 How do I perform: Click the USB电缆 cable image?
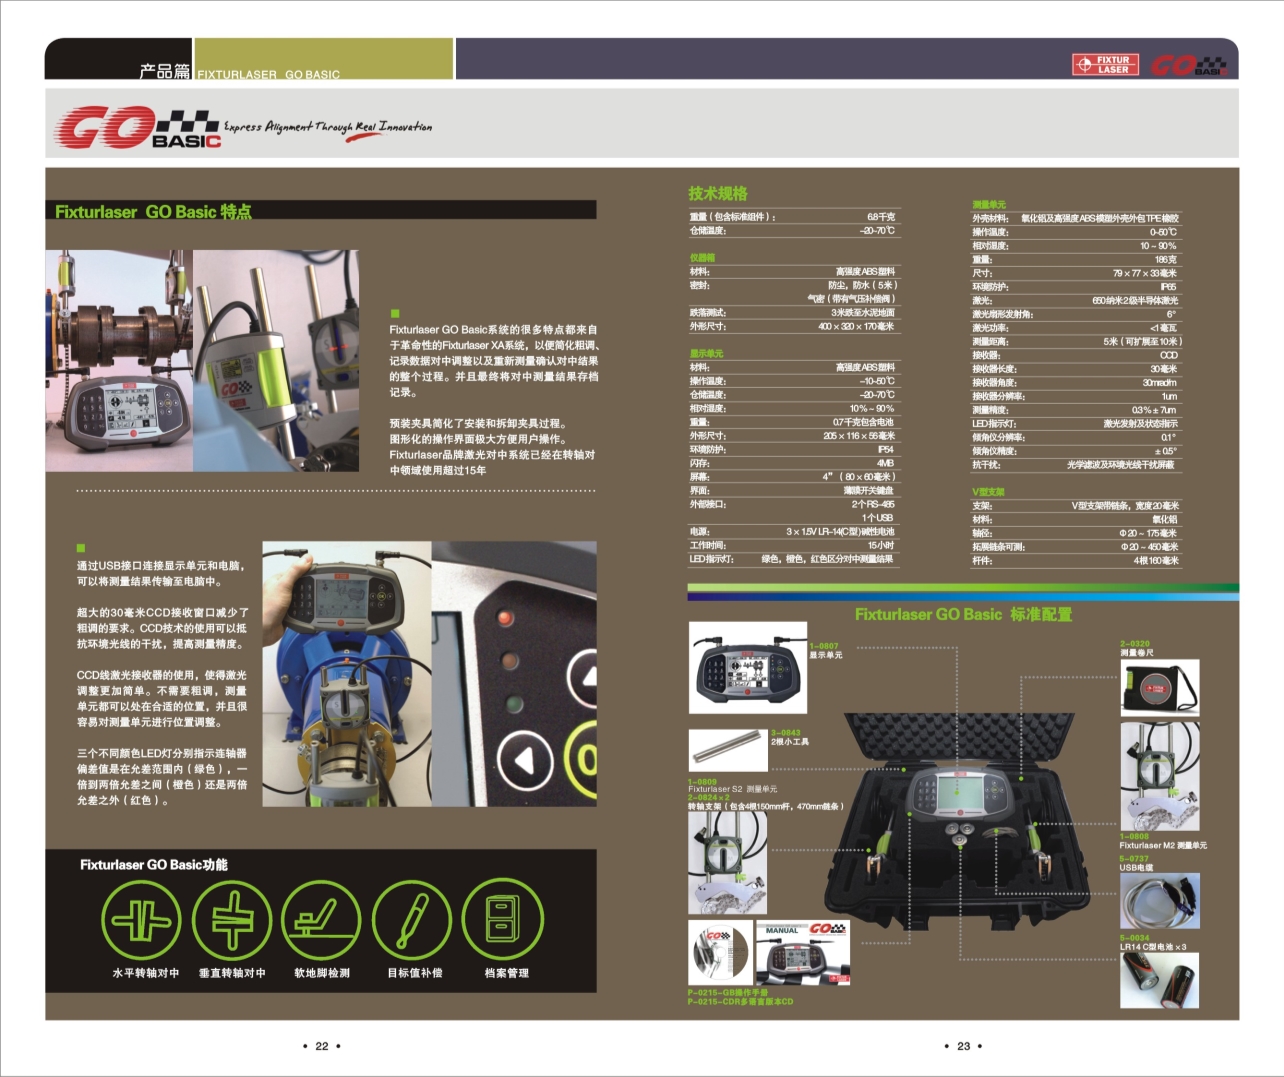click(1159, 900)
